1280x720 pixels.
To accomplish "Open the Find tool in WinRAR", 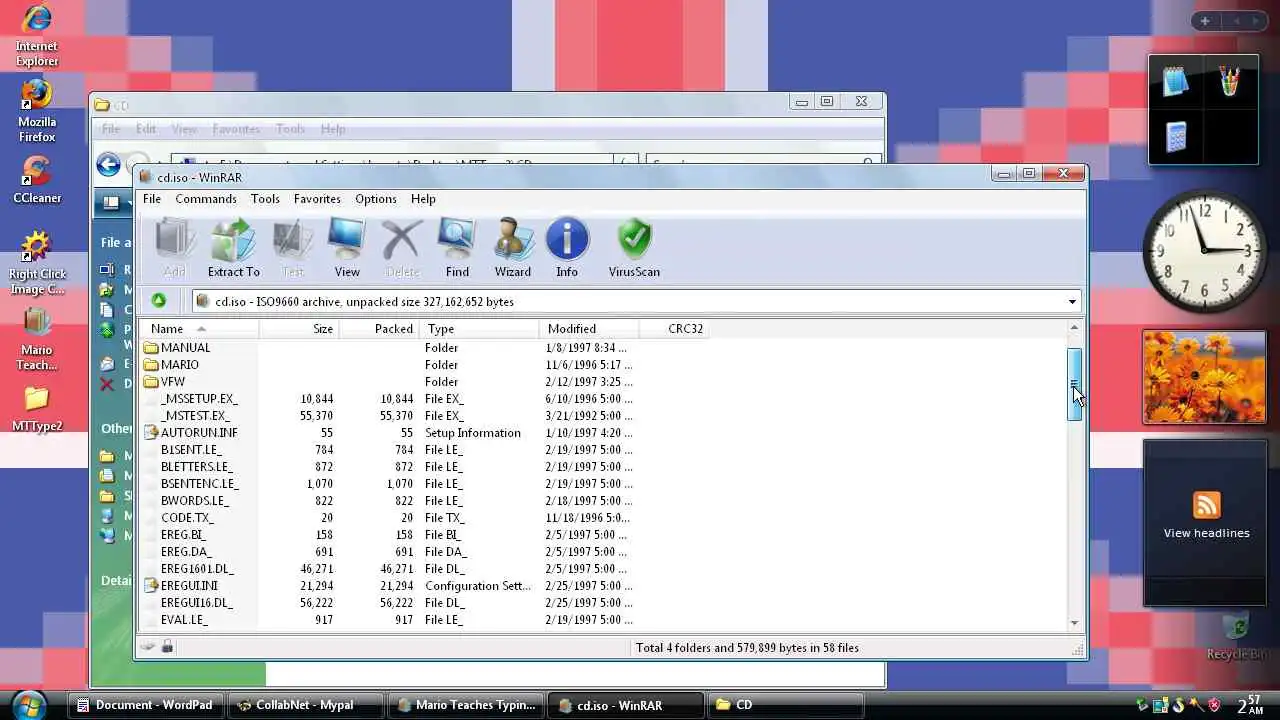I will click(x=457, y=248).
